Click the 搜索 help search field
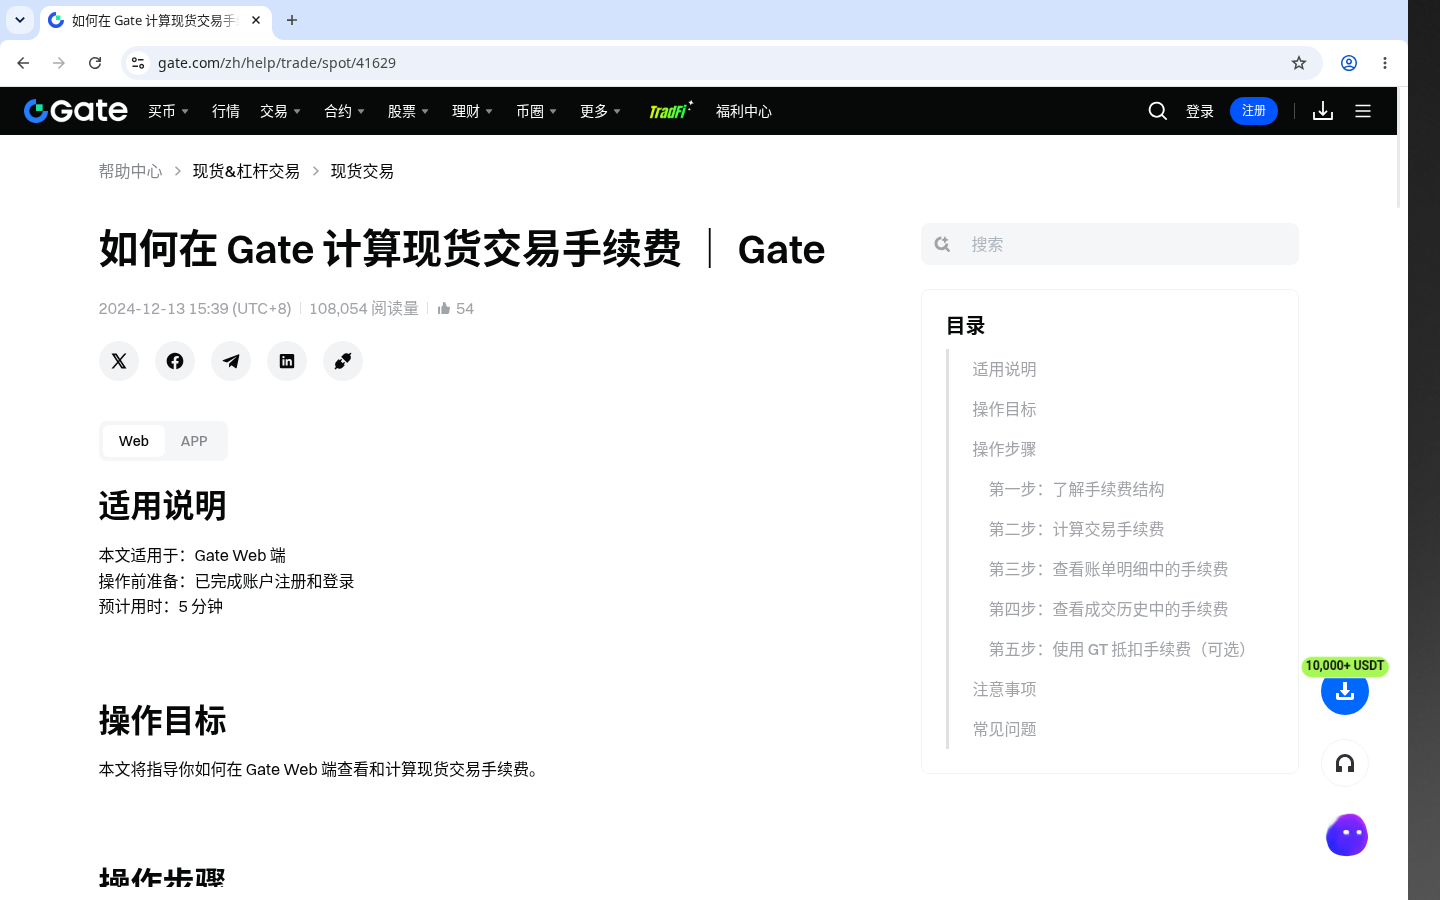This screenshot has width=1440, height=900. tap(1110, 244)
